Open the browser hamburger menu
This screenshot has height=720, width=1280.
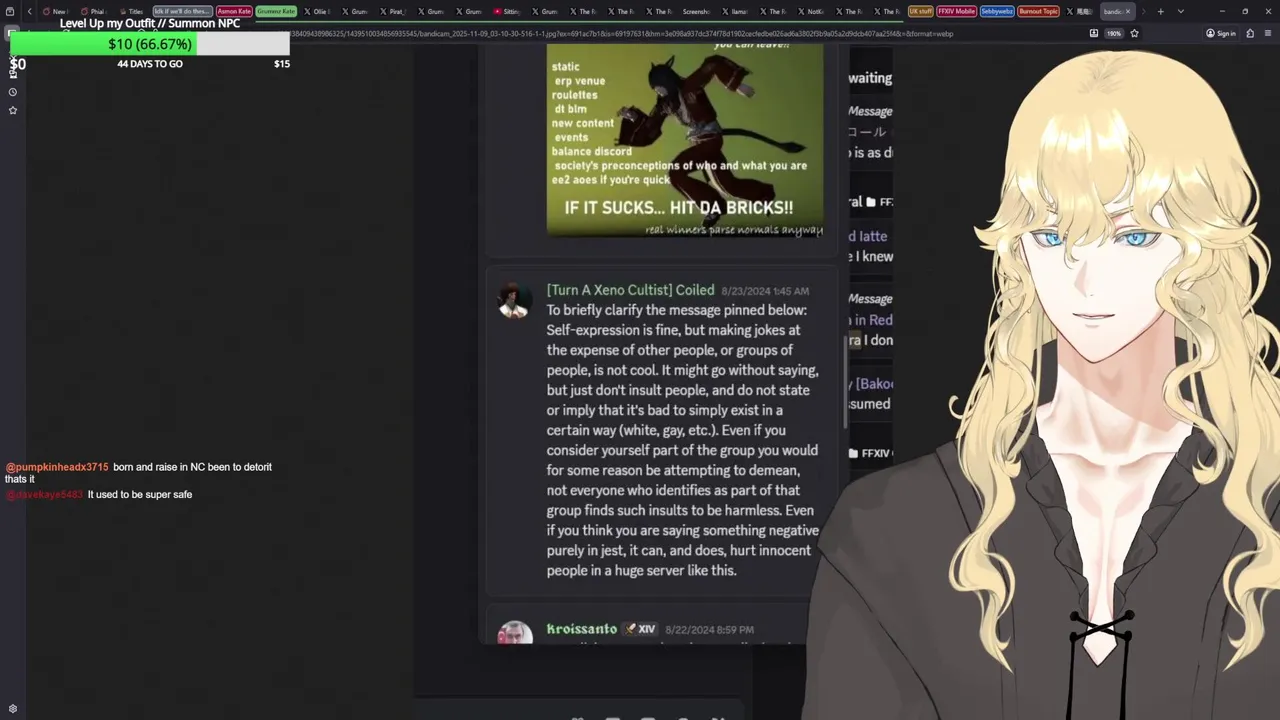1268,33
